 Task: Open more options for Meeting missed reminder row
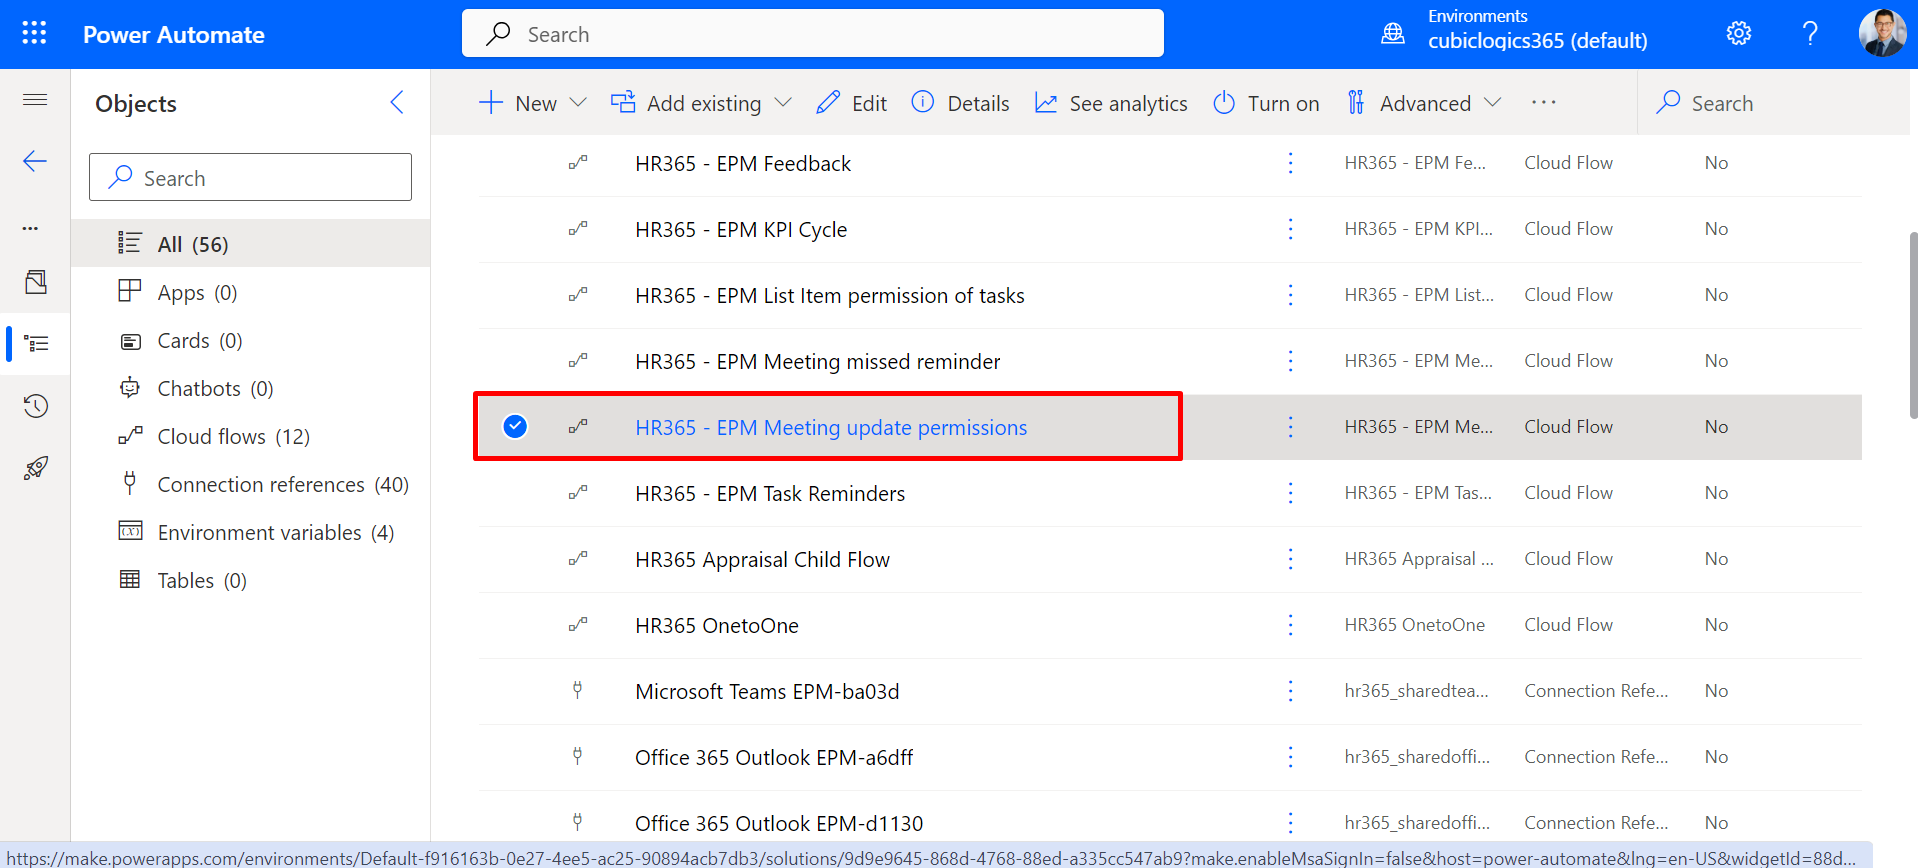[x=1290, y=361]
